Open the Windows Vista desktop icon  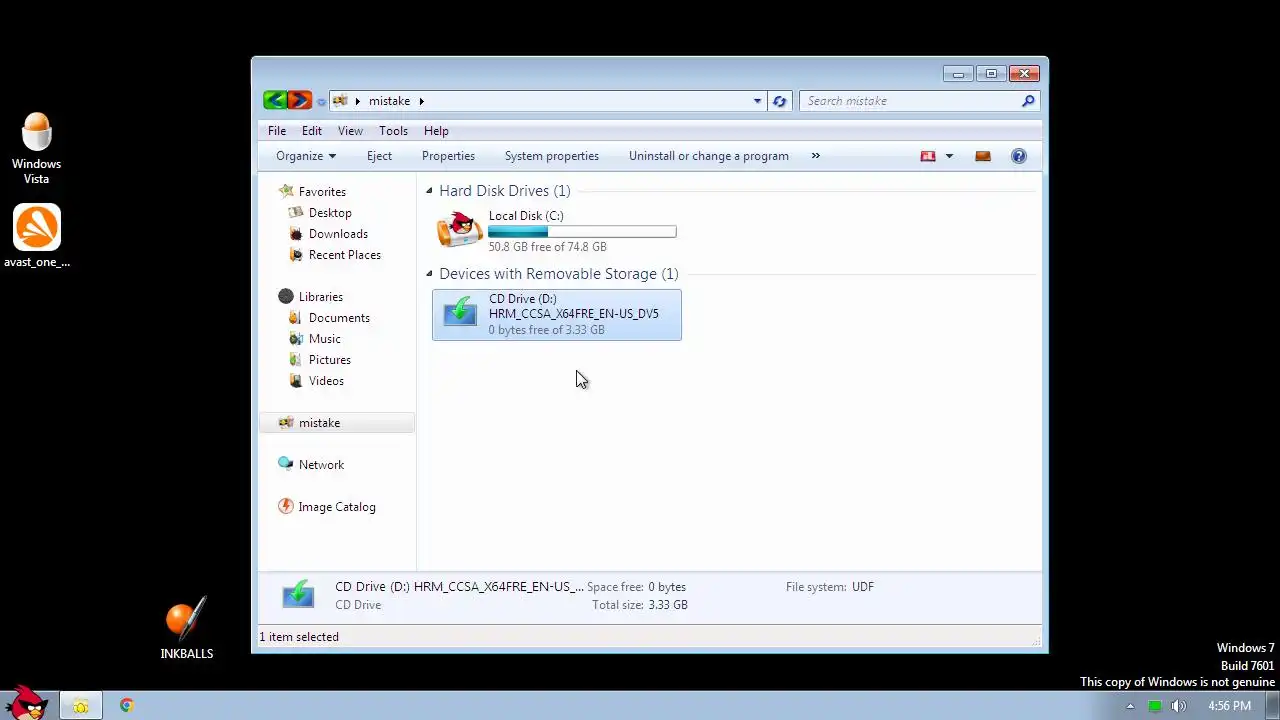(37, 149)
